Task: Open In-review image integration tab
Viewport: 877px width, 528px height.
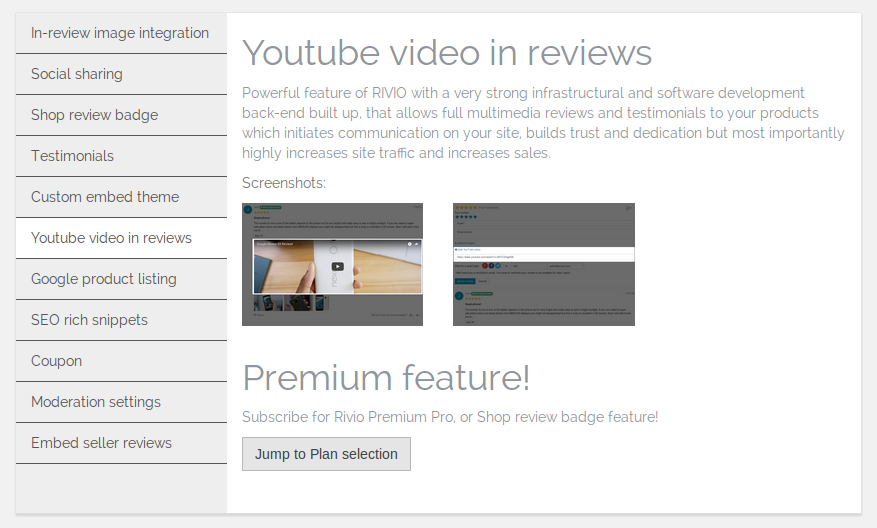Action: pos(121,34)
